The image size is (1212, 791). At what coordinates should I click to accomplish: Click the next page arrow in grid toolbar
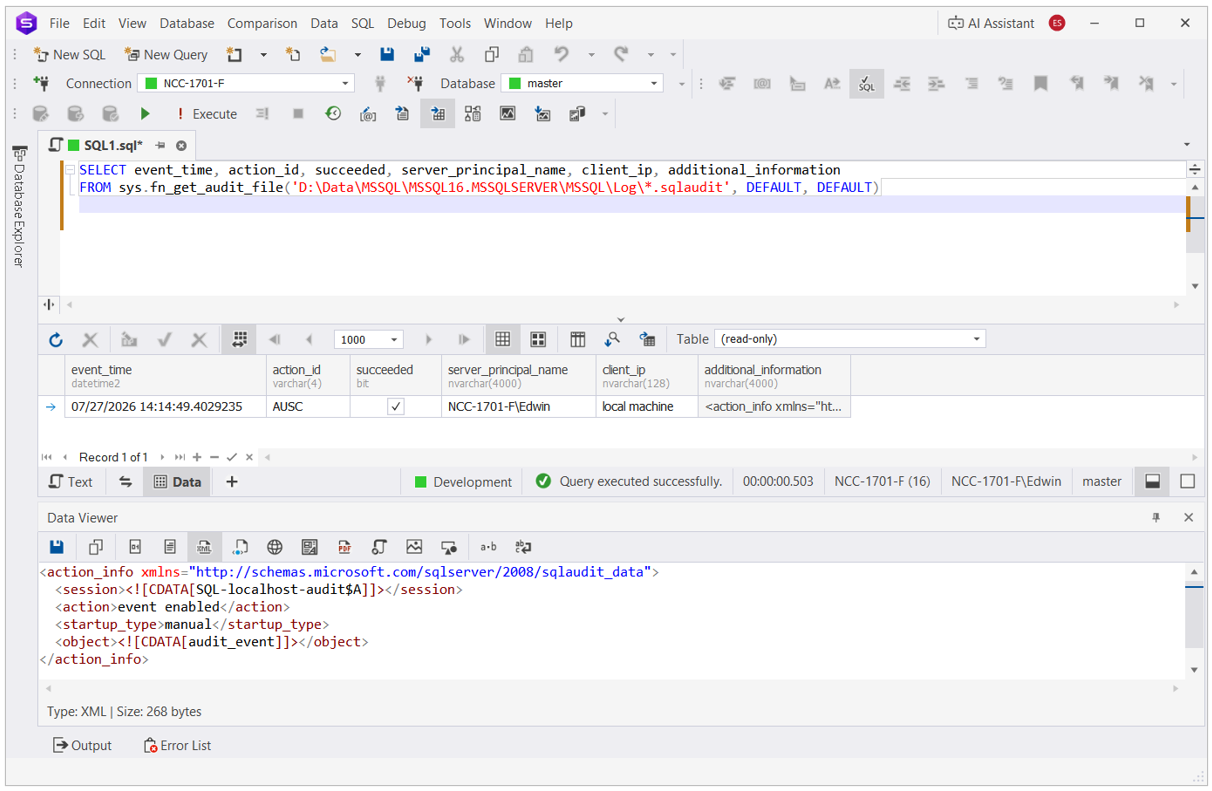pos(429,340)
